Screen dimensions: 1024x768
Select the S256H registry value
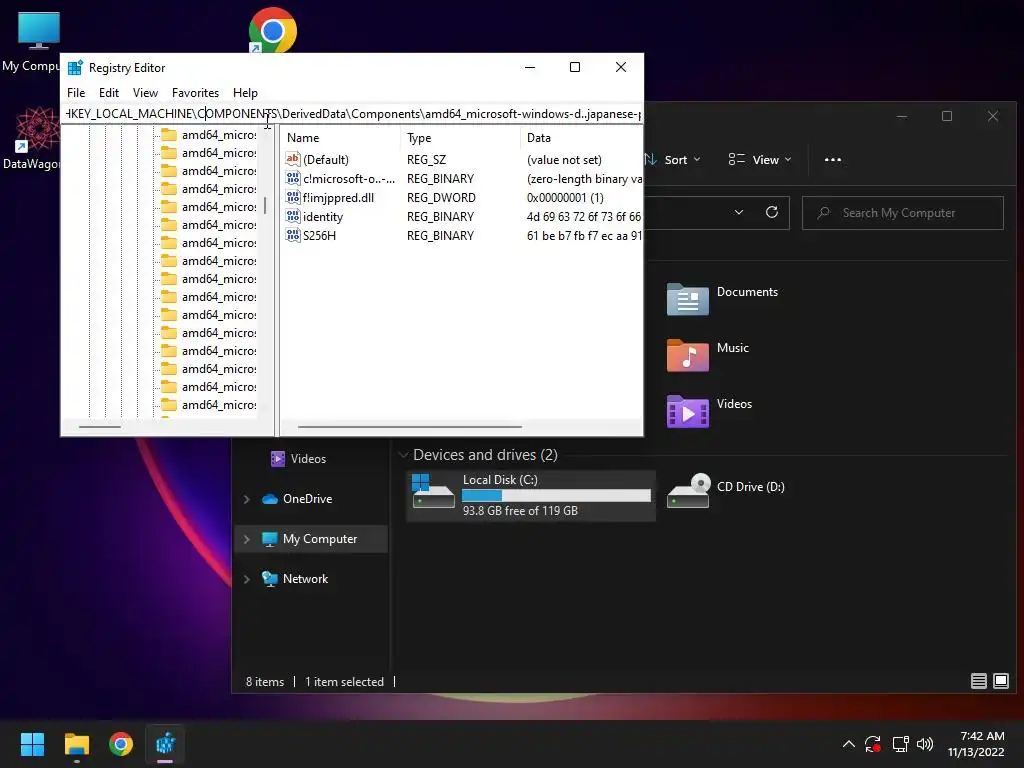[319, 235]
